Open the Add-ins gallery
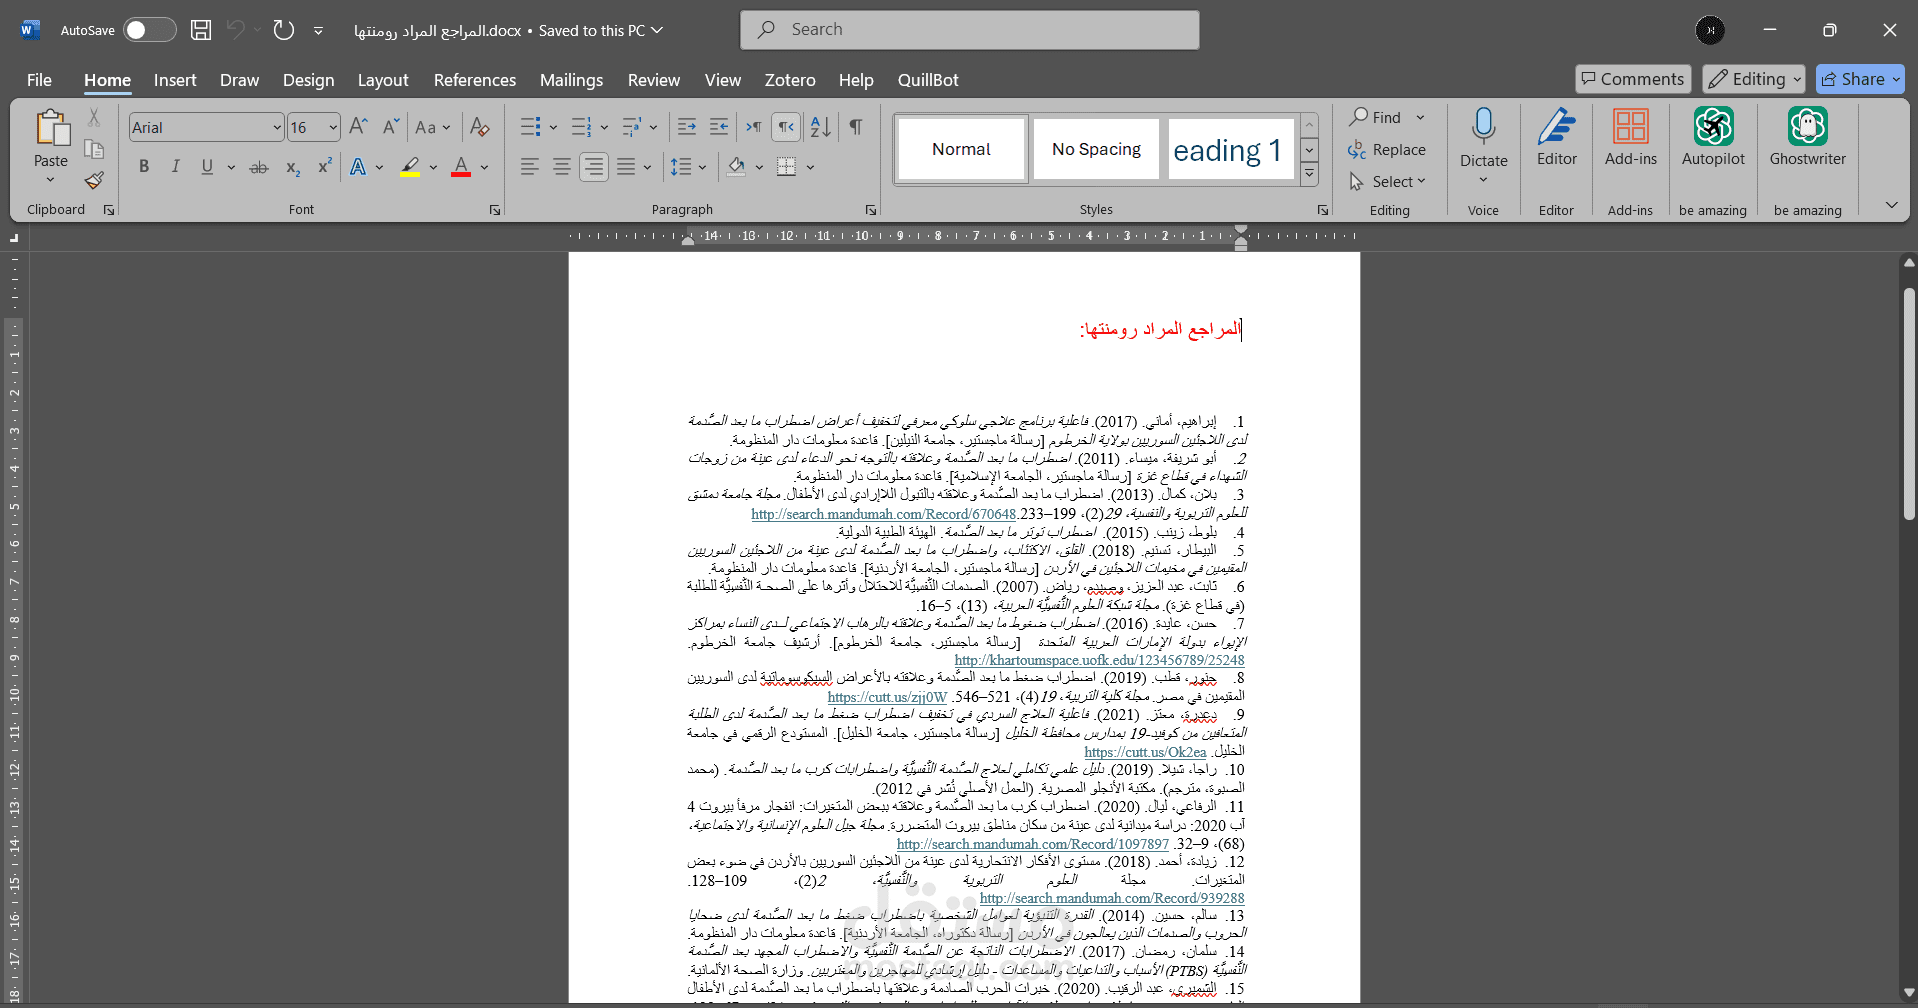Viewport: 1918px width, 1008px height. [x=1630, y=138]
